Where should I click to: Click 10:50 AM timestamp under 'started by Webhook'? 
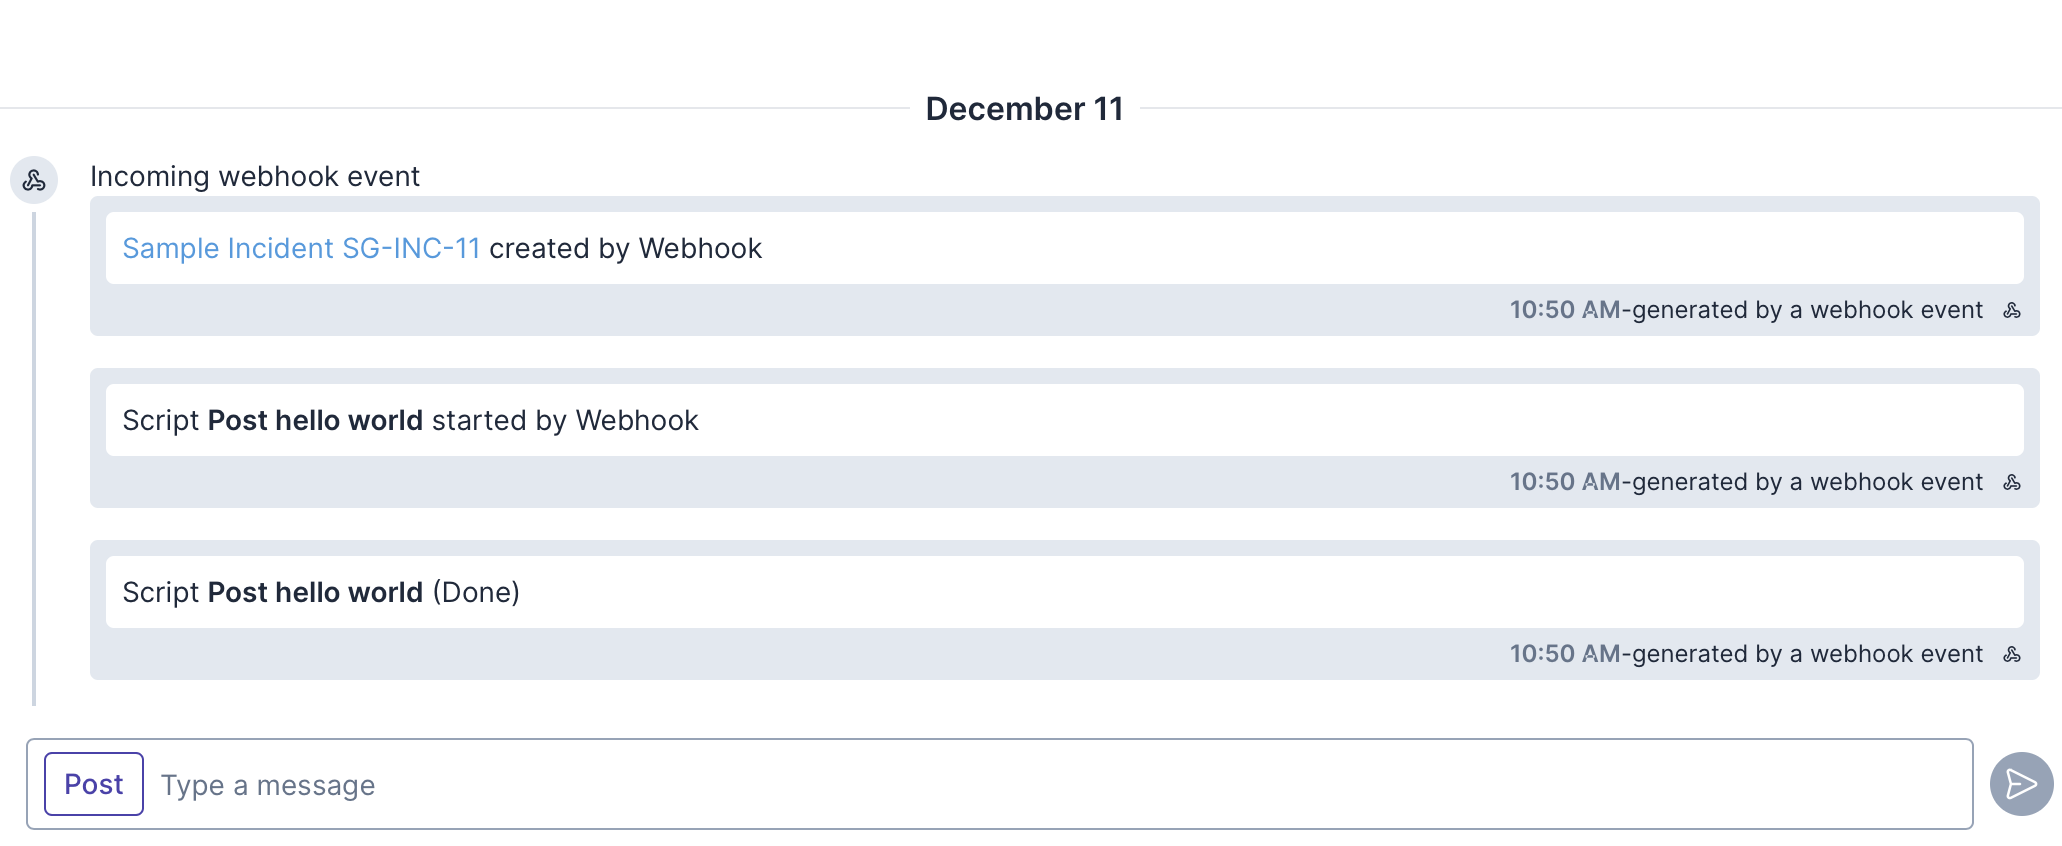(1564, 483)
